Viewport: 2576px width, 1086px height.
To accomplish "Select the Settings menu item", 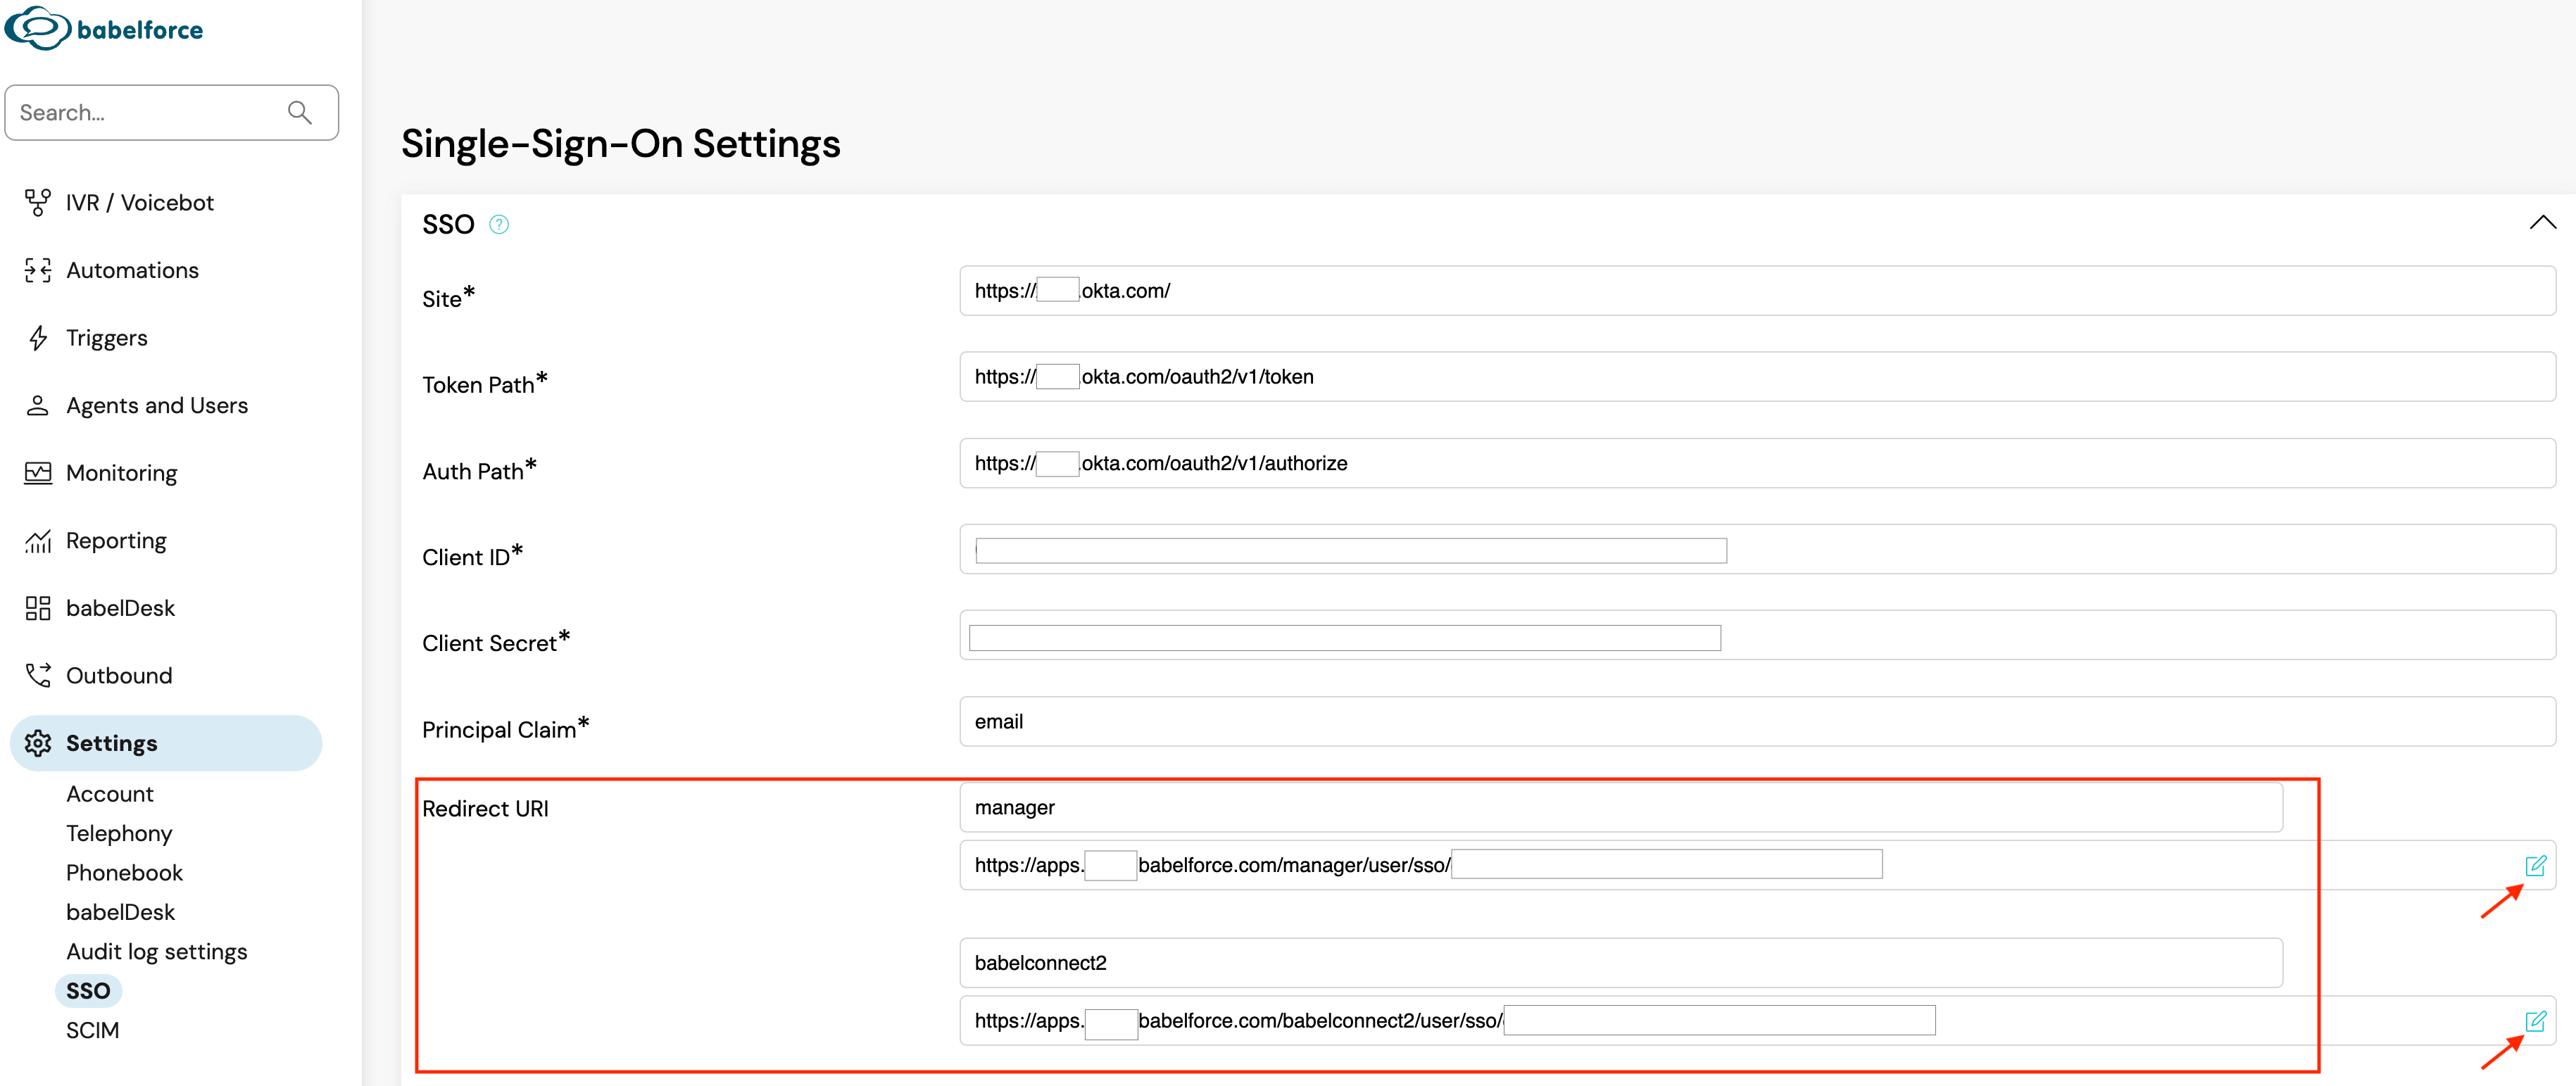I will tap(166, 743).
